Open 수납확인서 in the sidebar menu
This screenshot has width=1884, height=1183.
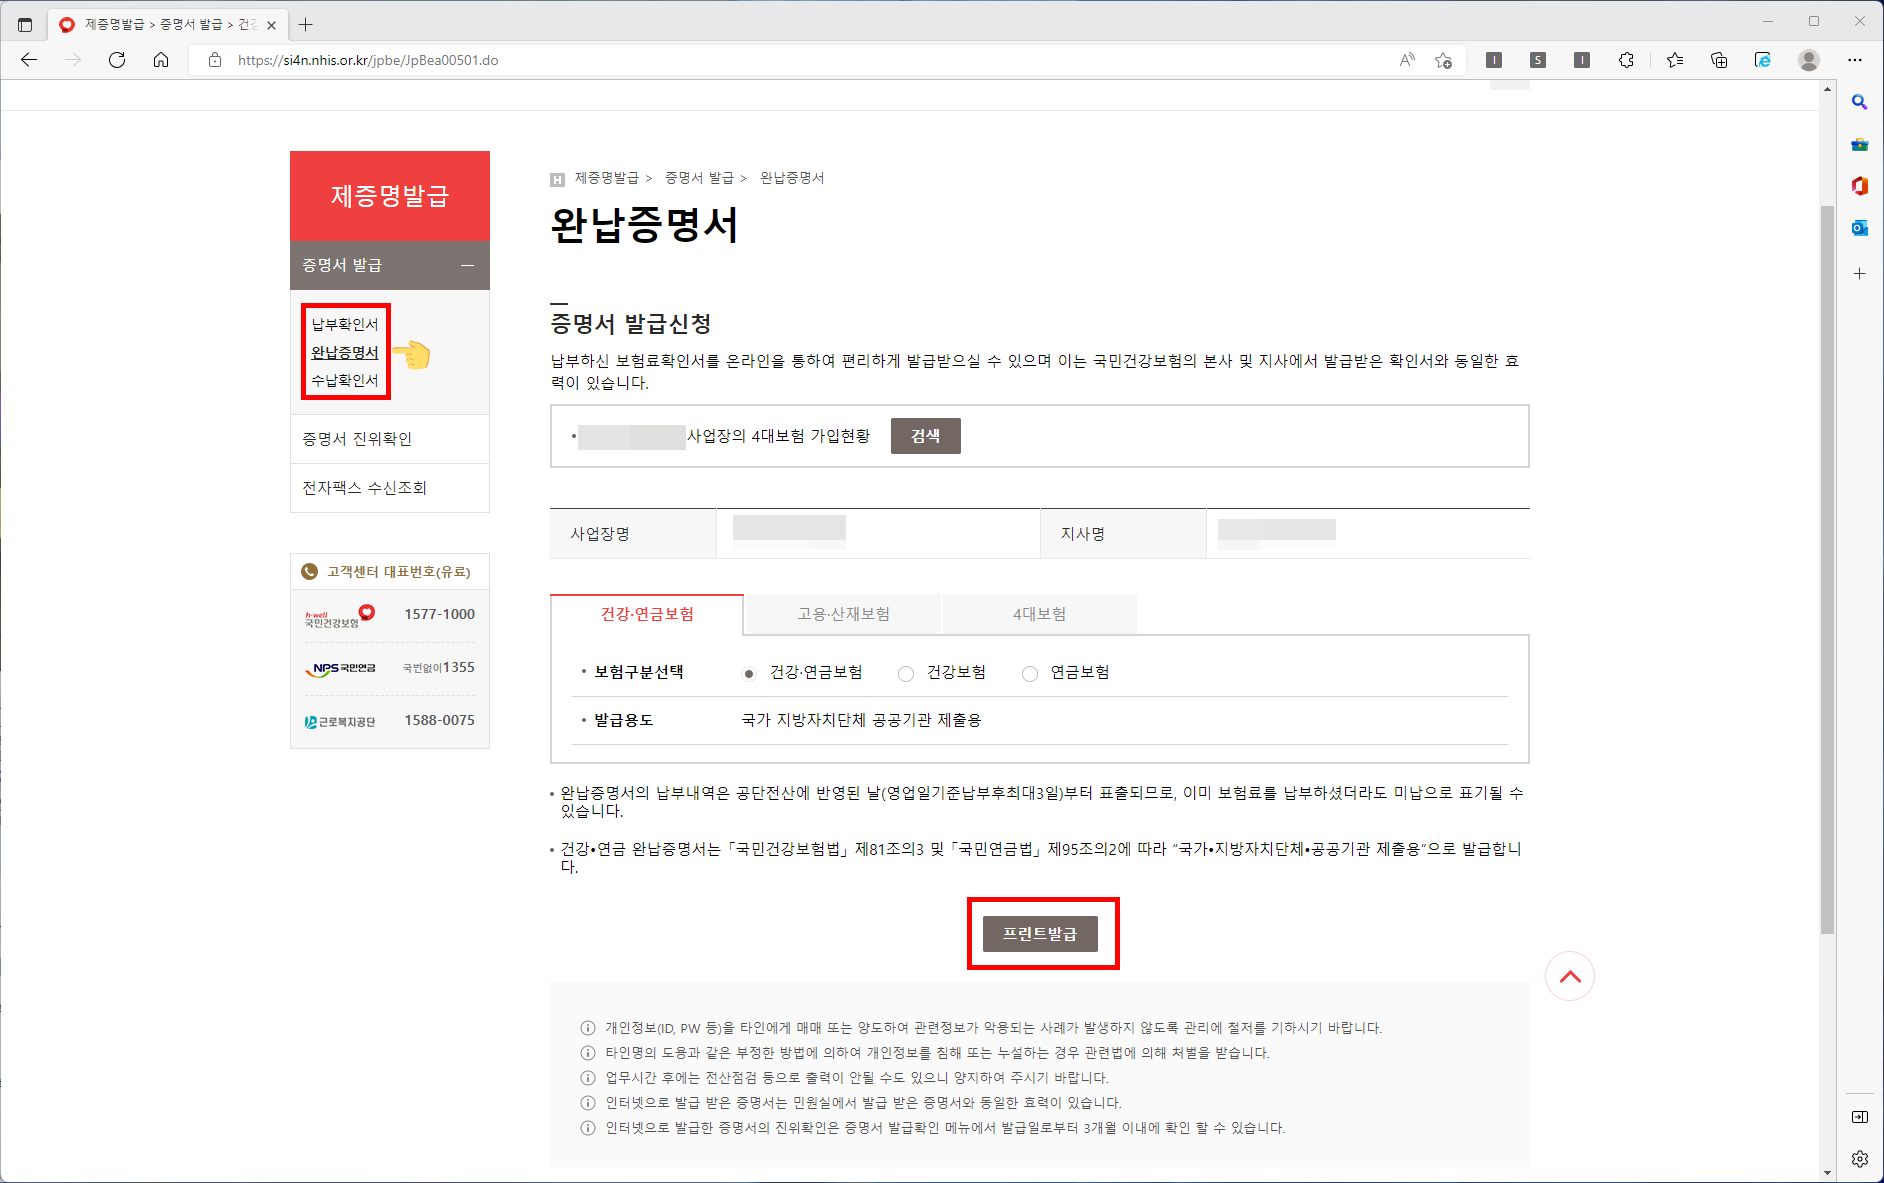345,380
